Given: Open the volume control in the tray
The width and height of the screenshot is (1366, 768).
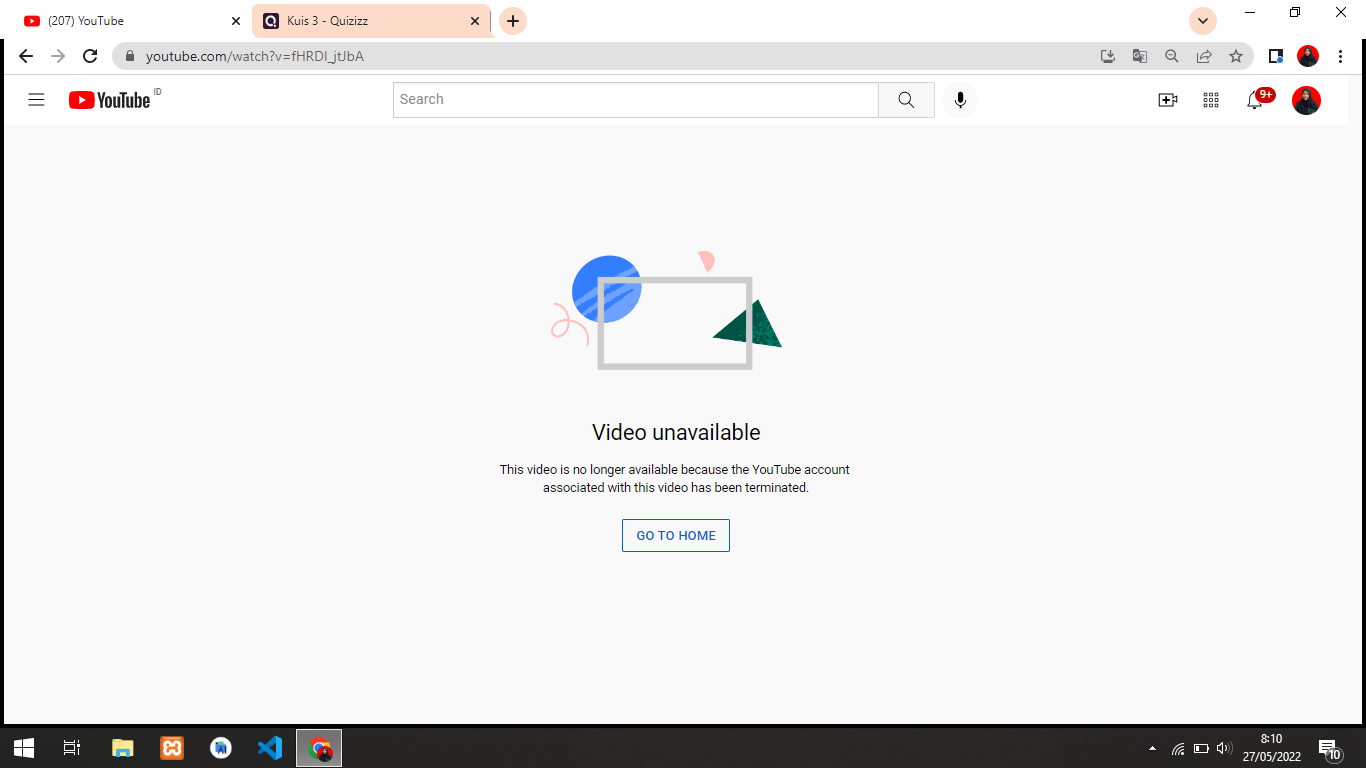Looking at the screenshot, I should coord(1224,748).
